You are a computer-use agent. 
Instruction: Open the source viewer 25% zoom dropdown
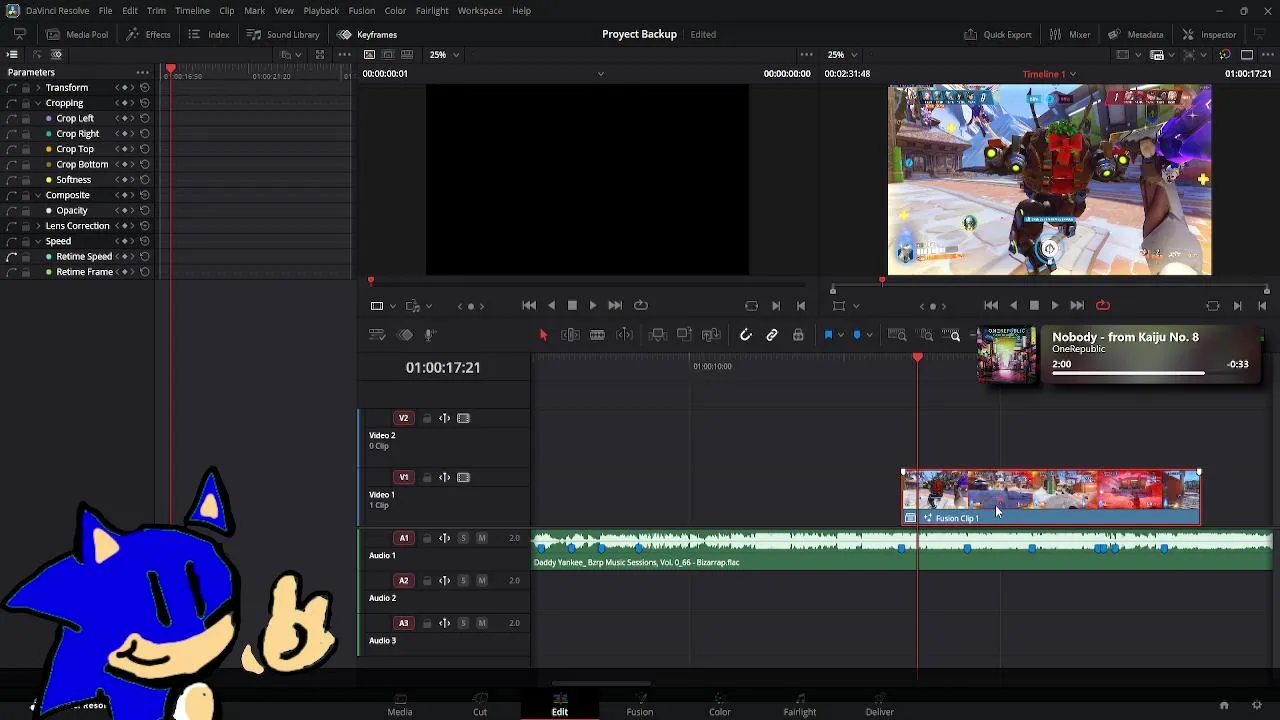pos(444,55)
